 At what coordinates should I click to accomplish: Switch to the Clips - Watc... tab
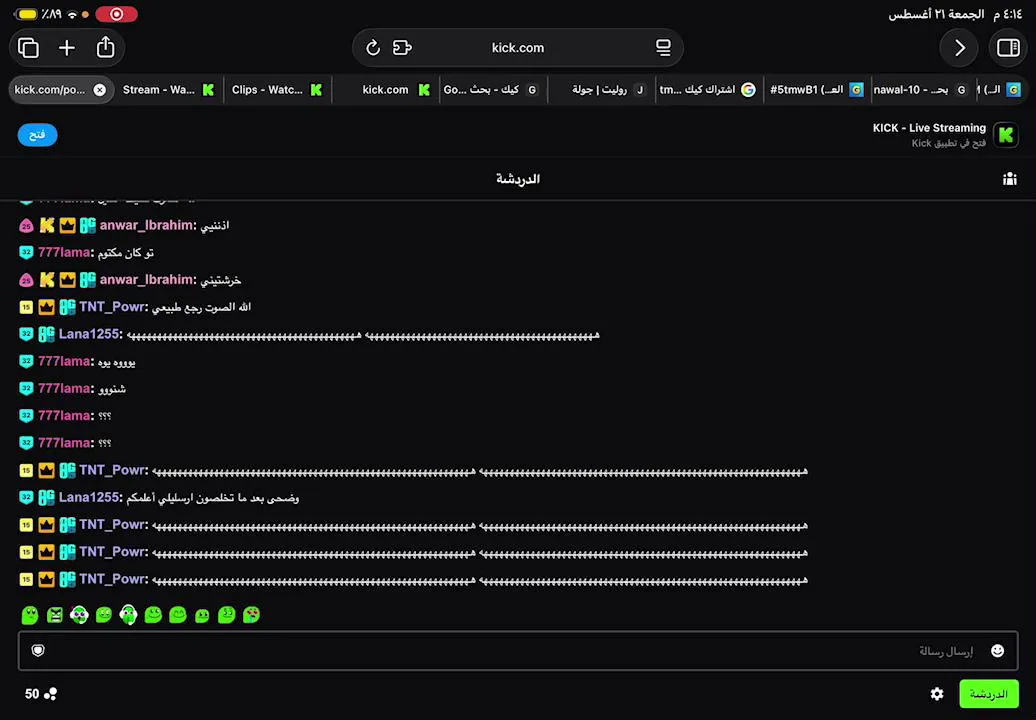(x=277, y=90)
